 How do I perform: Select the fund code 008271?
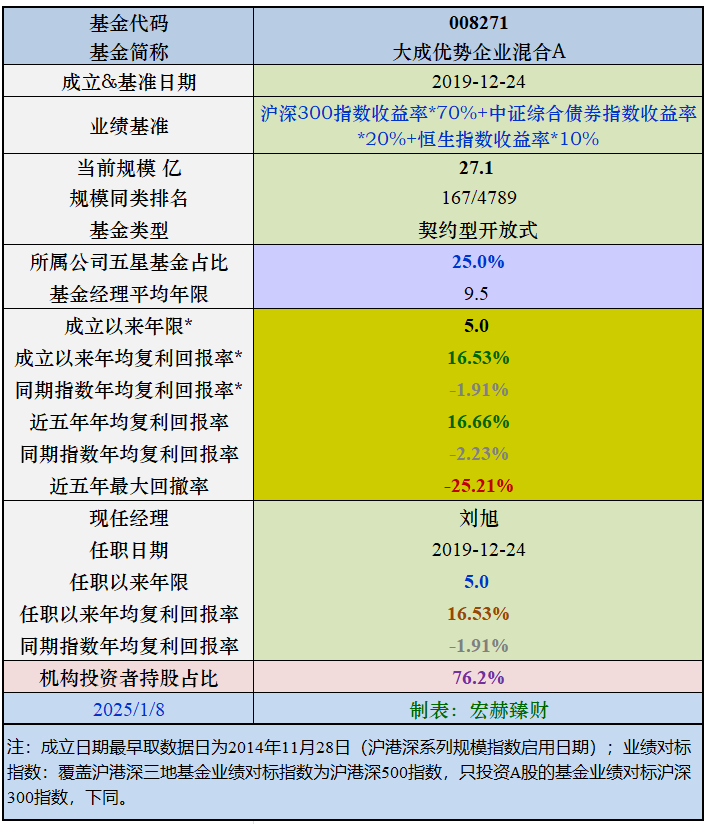(x=478, y=23)
